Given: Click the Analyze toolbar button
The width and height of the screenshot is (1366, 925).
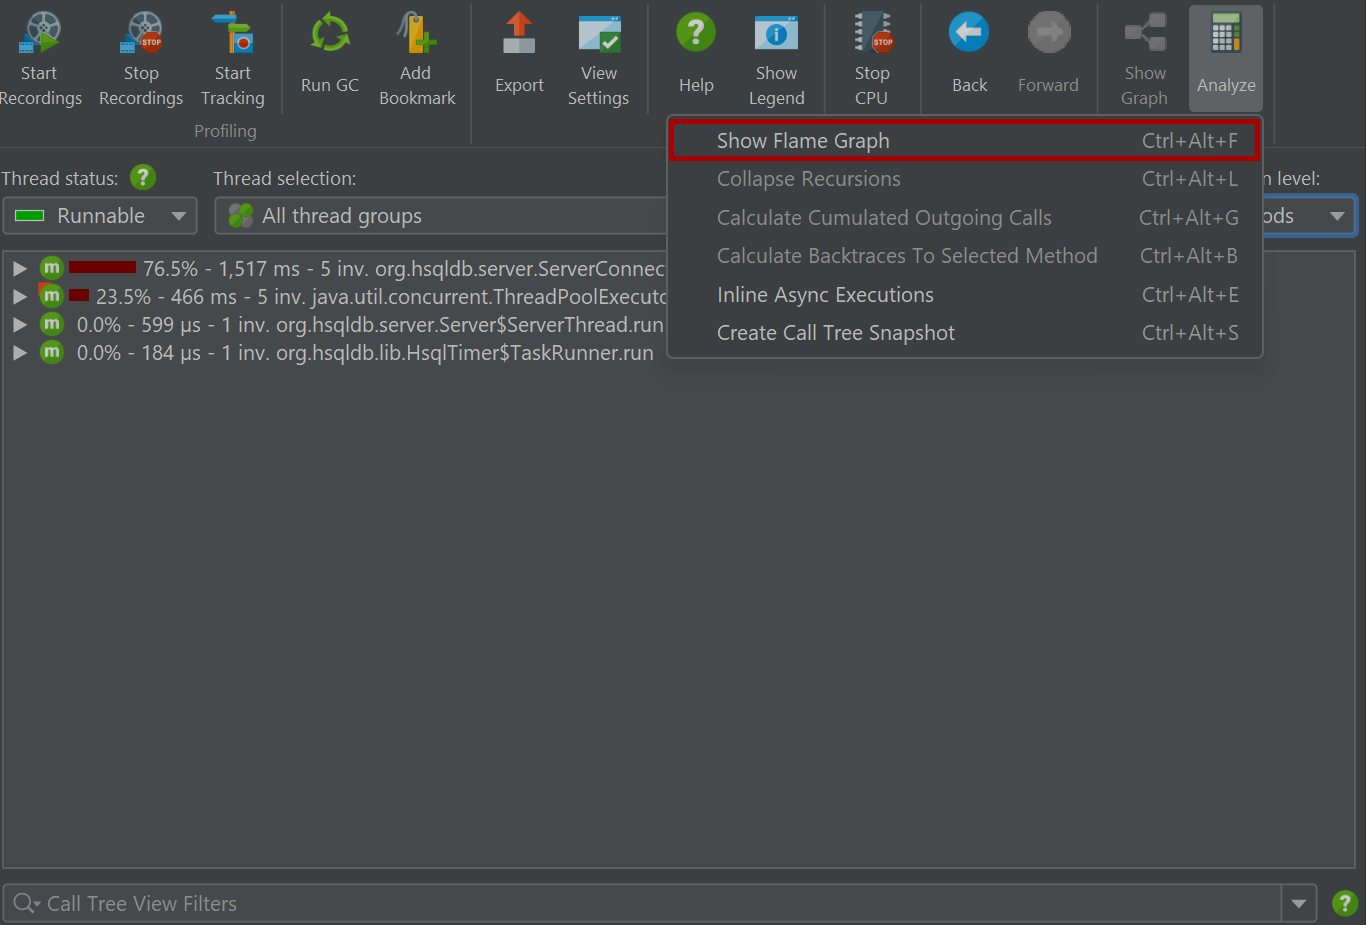Looking at the screenshot, I should (1226, 58).
